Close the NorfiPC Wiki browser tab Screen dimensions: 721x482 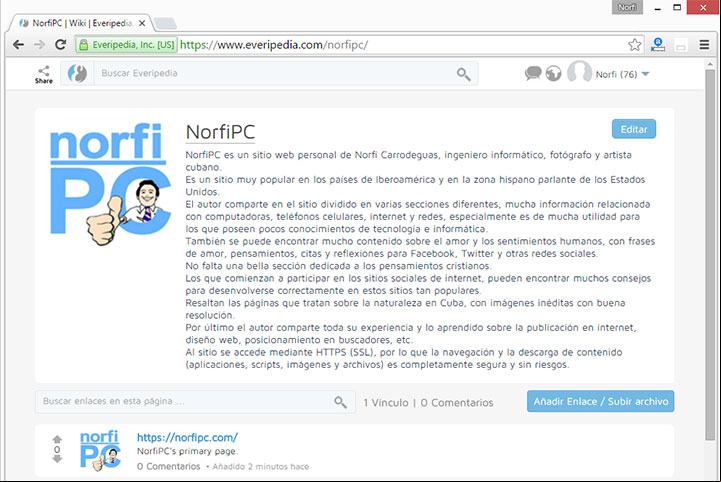(x=142, y=23)
